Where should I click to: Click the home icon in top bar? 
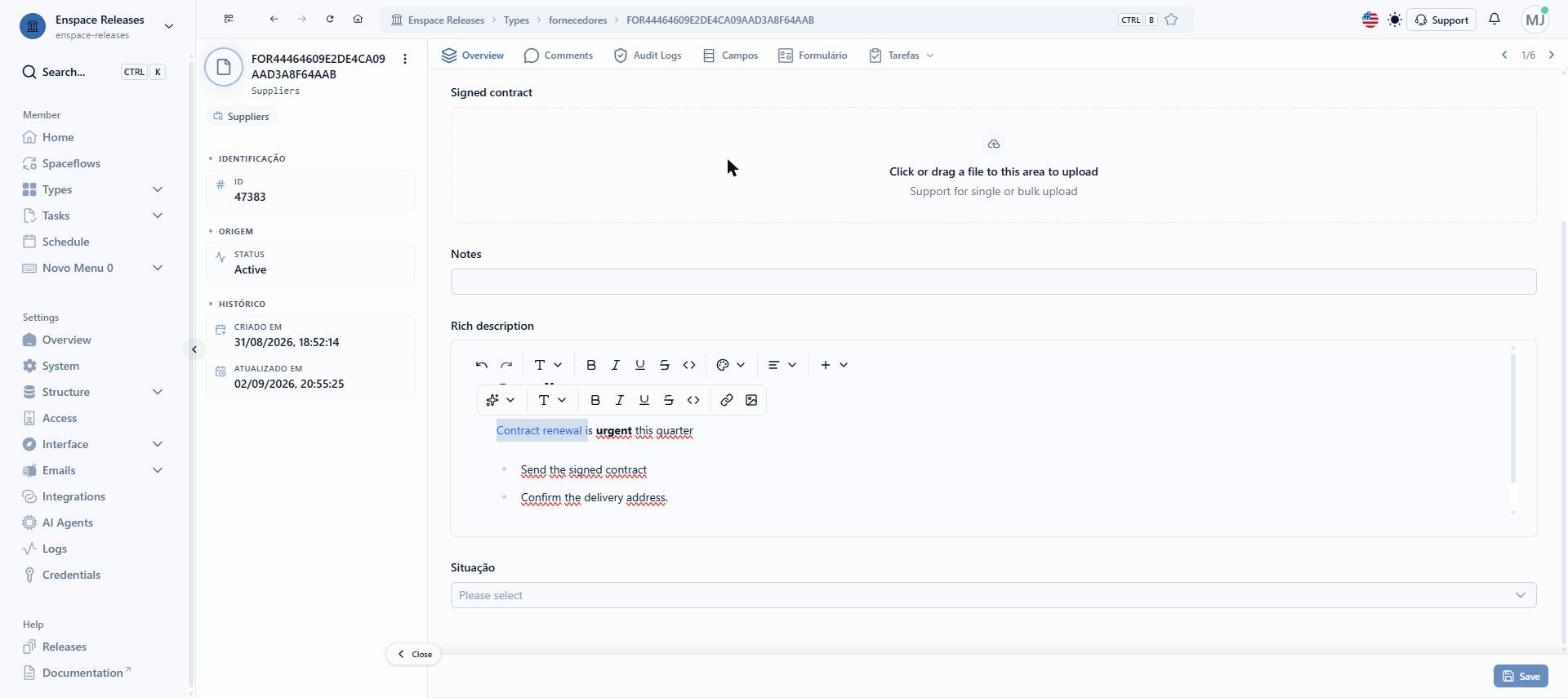358,19
